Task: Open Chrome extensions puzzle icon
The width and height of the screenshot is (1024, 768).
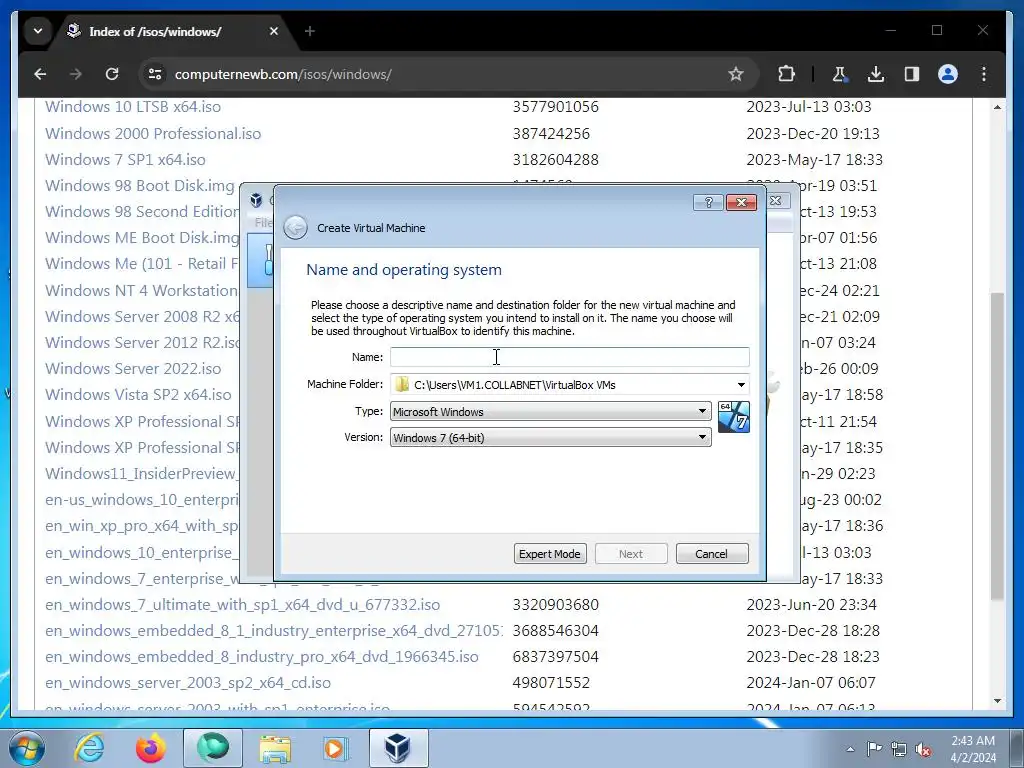Action: pyautogui.click(x=786, y=74)
